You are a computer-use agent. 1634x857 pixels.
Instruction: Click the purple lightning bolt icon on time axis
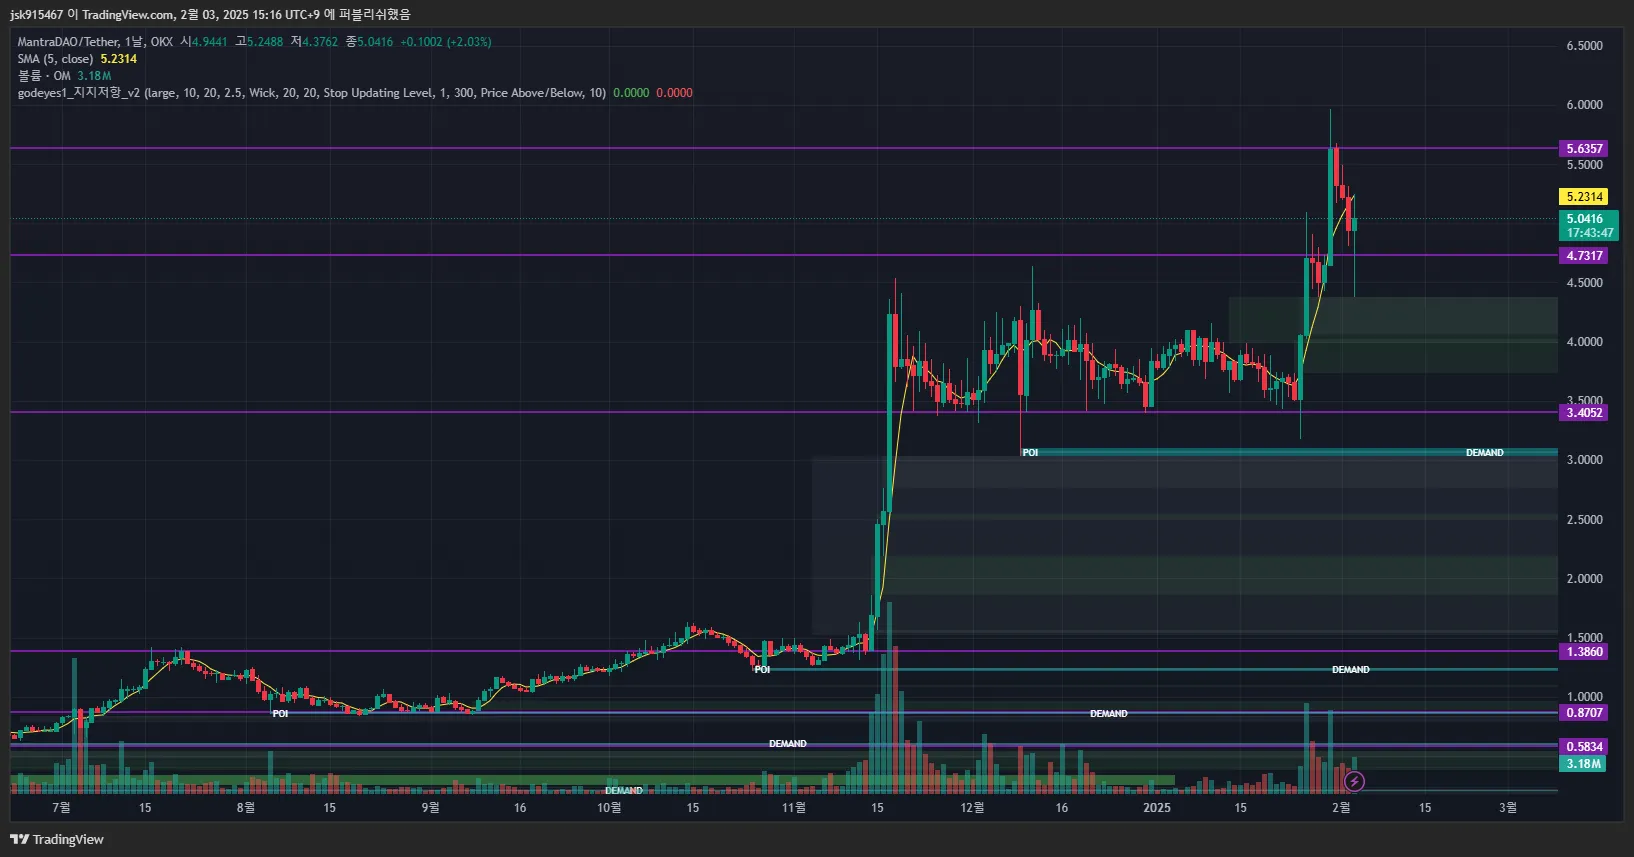coord(1354,781)
